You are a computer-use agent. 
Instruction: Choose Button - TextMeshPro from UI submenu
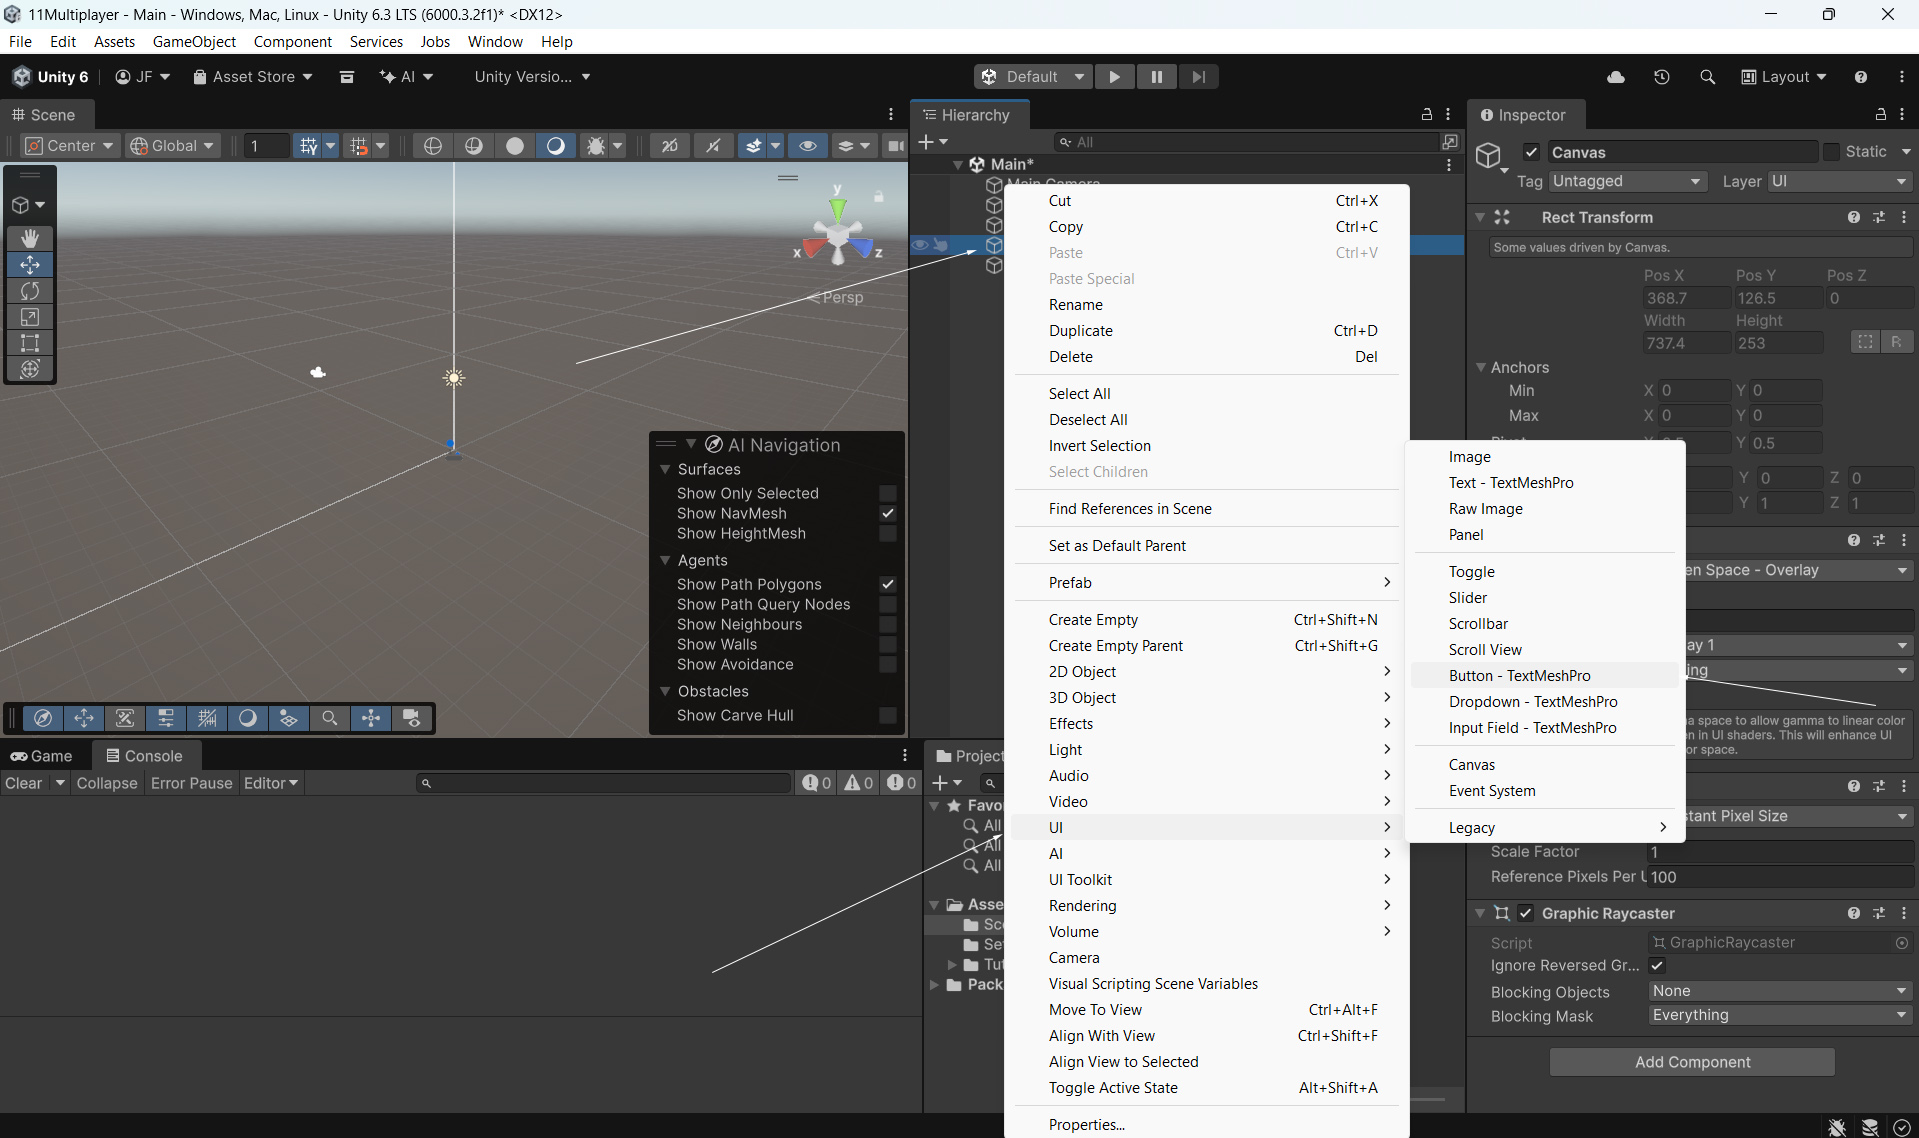[x=1519, y=676]
